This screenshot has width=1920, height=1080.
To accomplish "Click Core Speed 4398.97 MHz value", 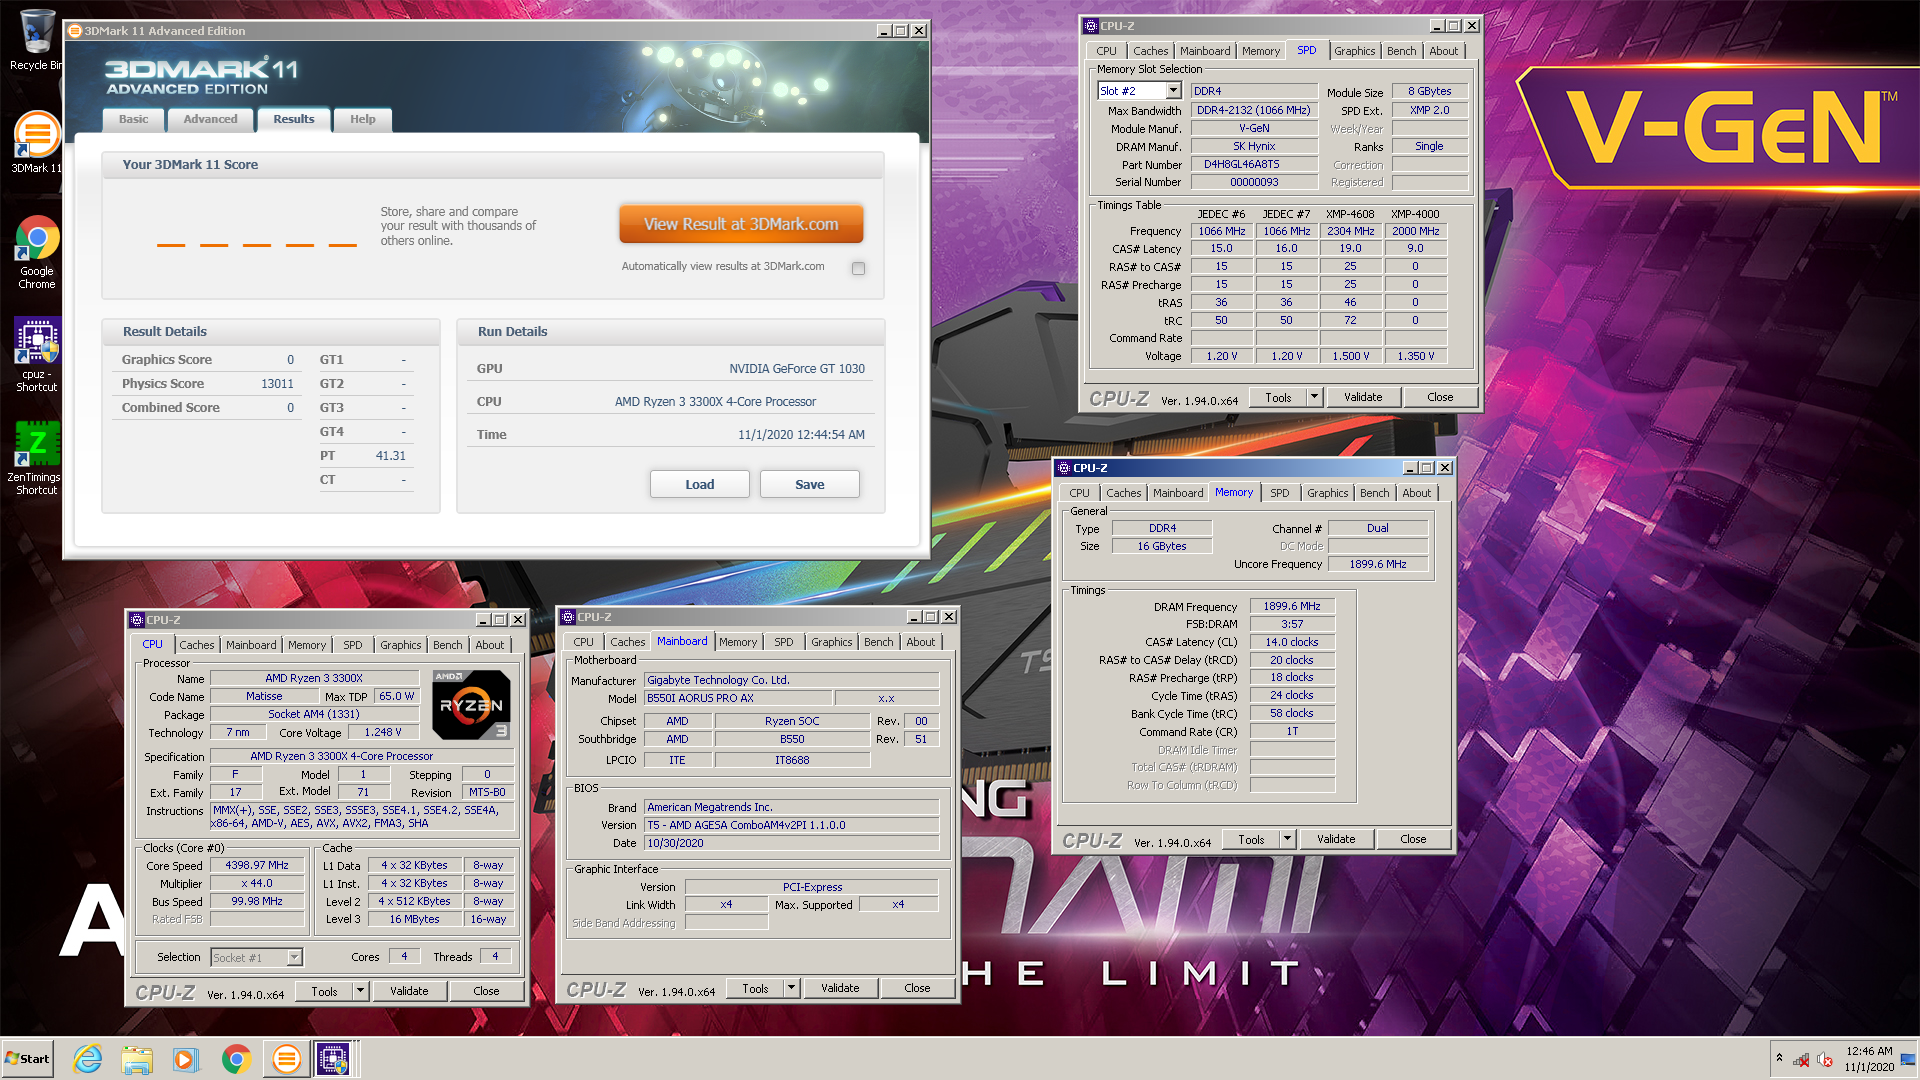I will pyautogui.click(x=257, y=865).
